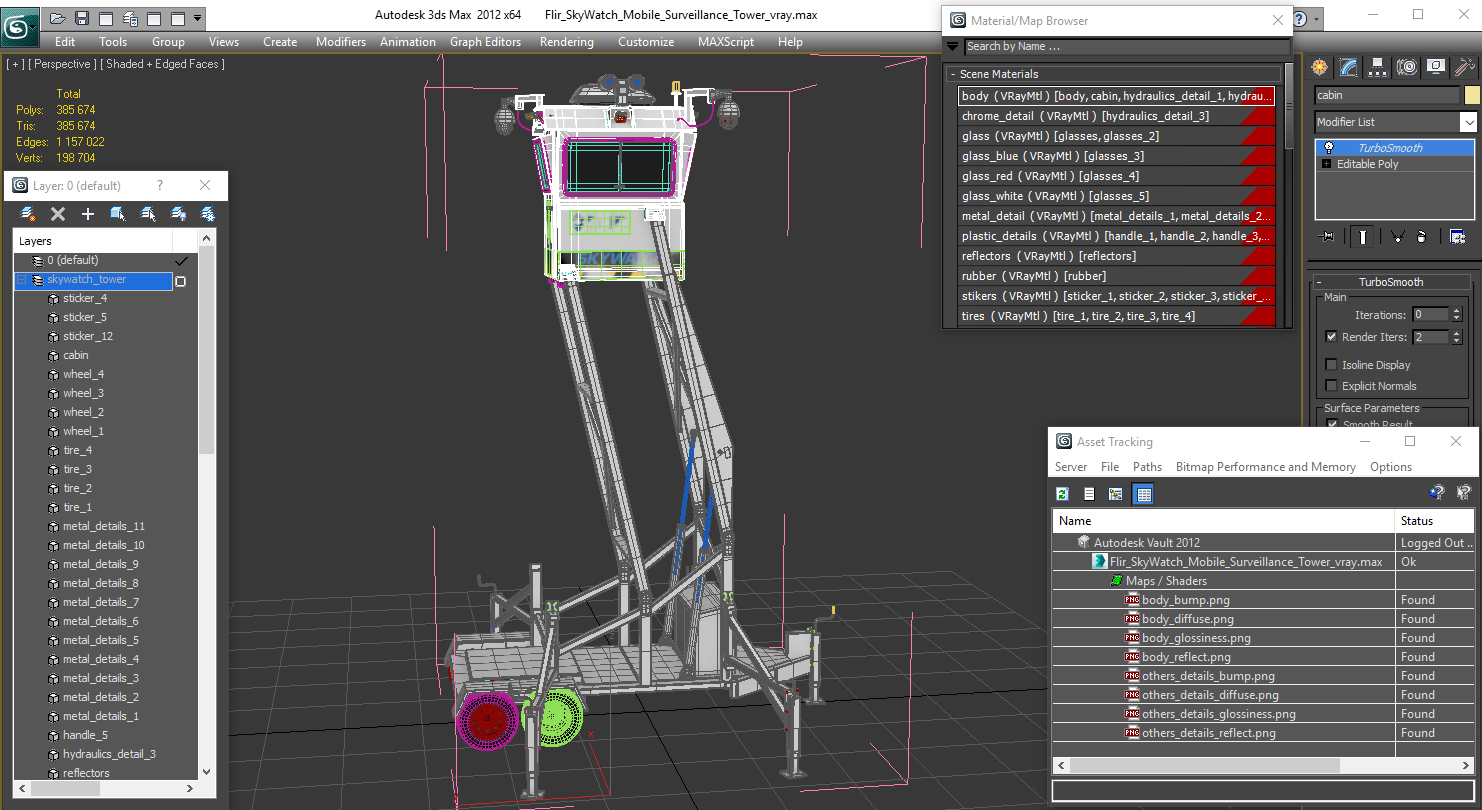Click the Pin Stack icon
1482x810 pixels.
[x=1328, y=236]
